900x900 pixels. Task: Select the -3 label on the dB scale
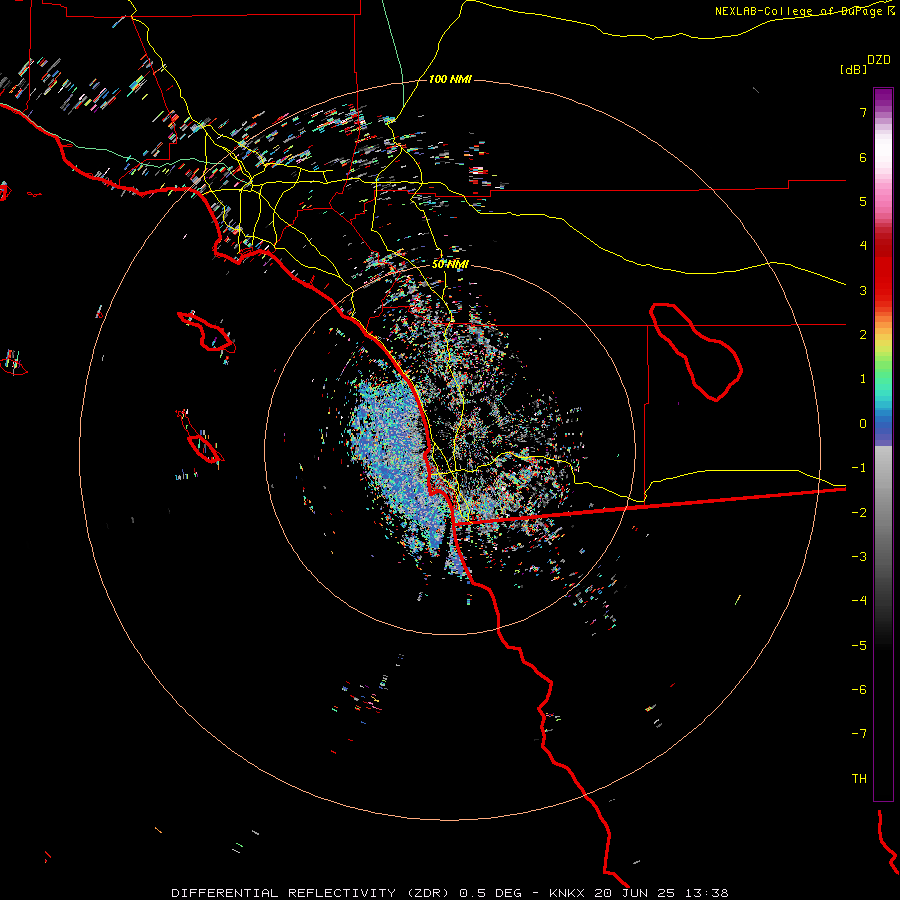859,557
